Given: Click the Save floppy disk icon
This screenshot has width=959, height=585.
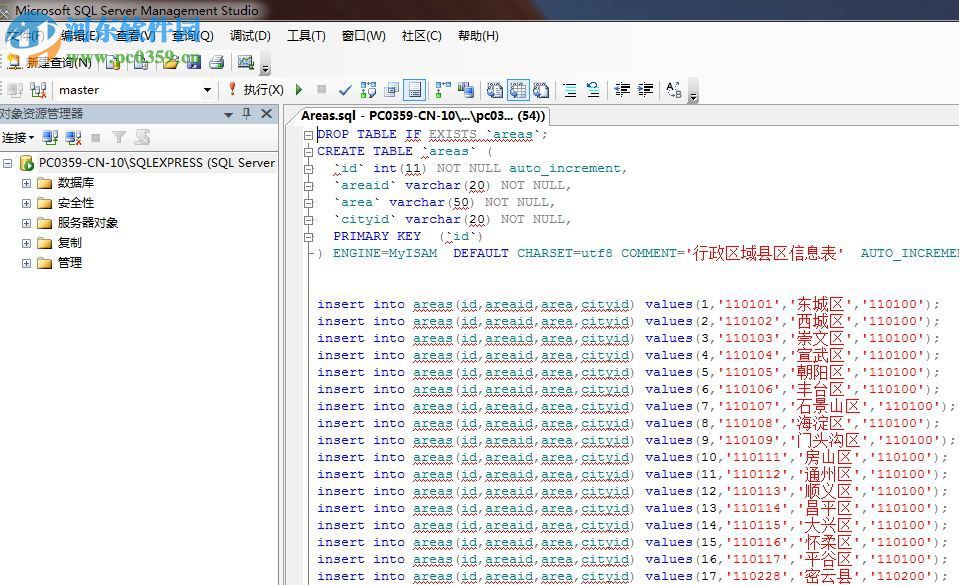Looking at the screenshot, I should point(194,61).
